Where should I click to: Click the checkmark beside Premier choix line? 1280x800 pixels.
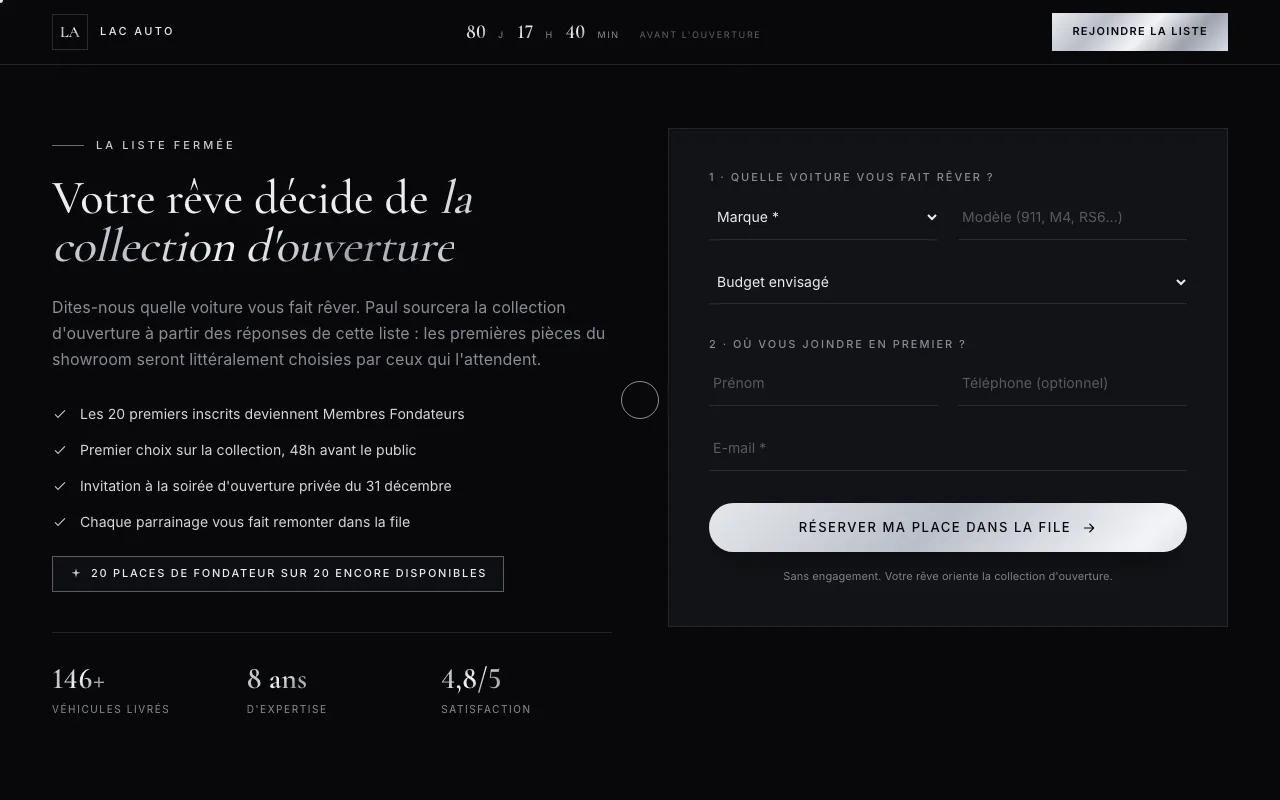pos(60,450)
